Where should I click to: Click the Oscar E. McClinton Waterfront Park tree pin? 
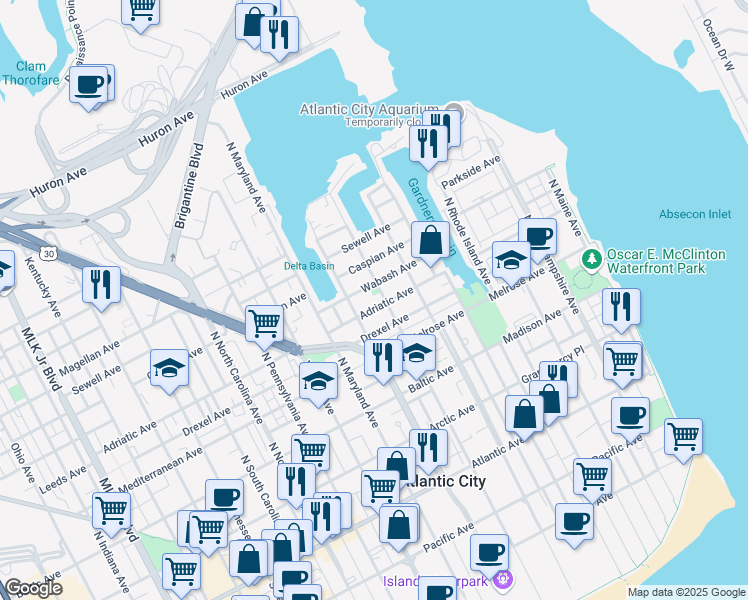(x=592, y=259)
